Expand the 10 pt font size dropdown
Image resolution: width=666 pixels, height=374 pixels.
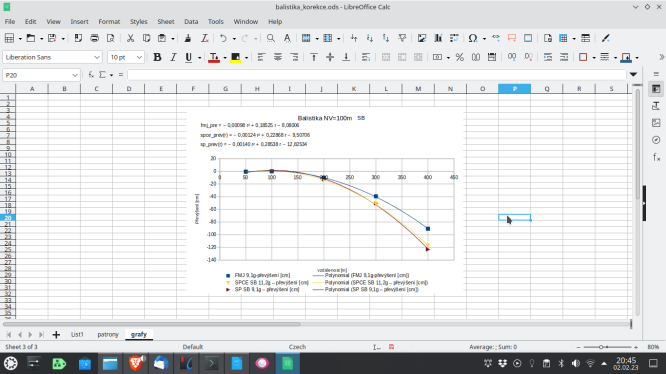click(138, 57)
